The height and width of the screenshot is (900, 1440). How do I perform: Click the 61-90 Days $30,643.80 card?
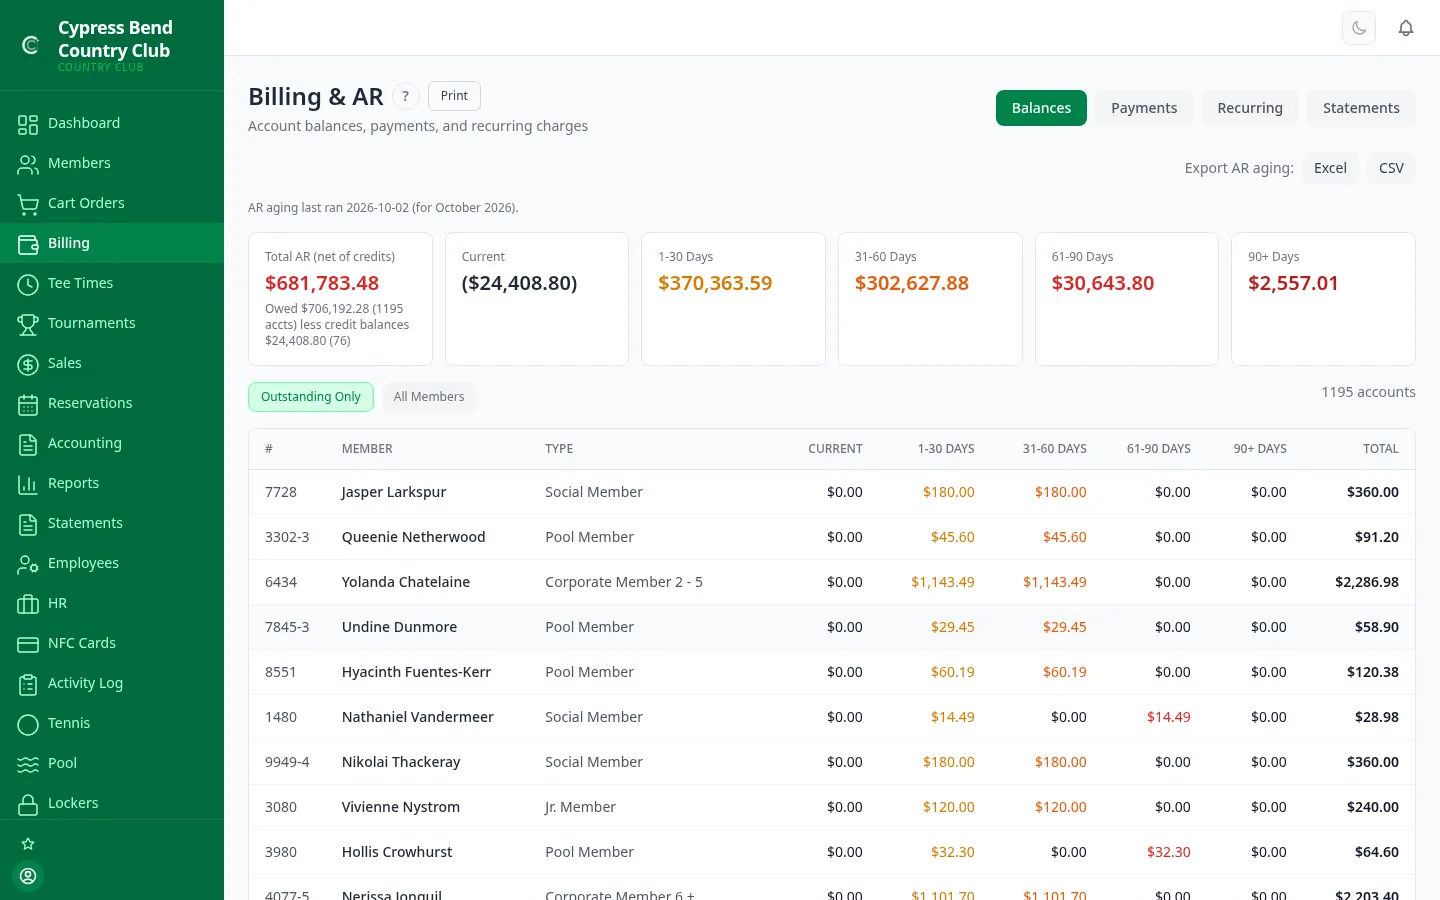tap(1127, 299)
